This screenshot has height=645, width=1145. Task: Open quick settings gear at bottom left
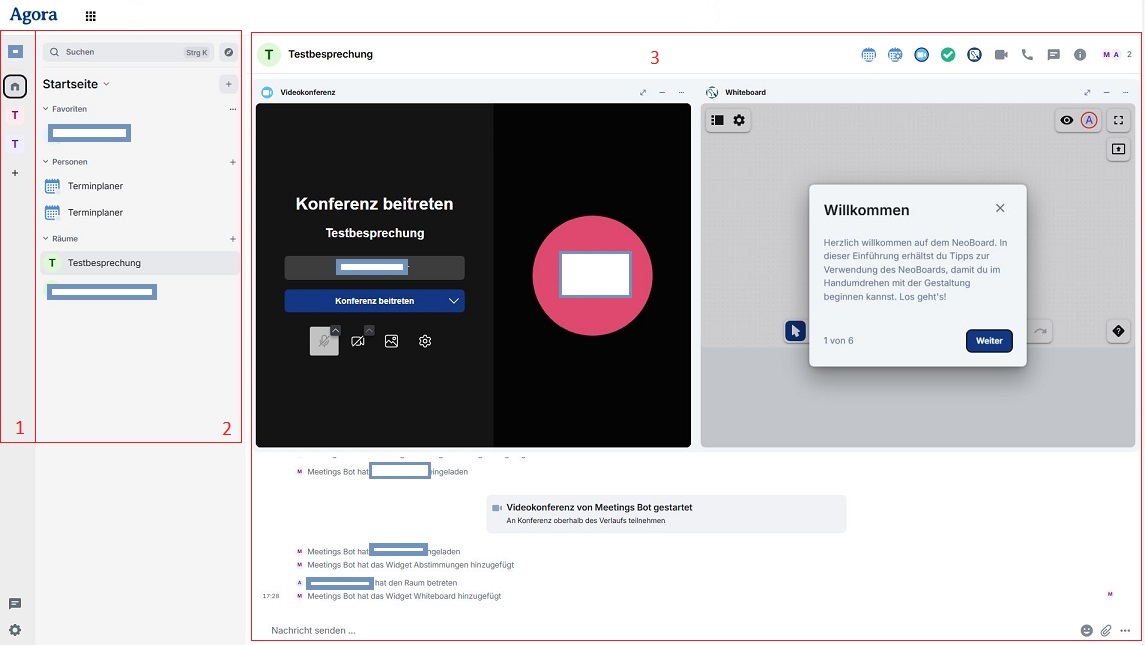point(15,630)
